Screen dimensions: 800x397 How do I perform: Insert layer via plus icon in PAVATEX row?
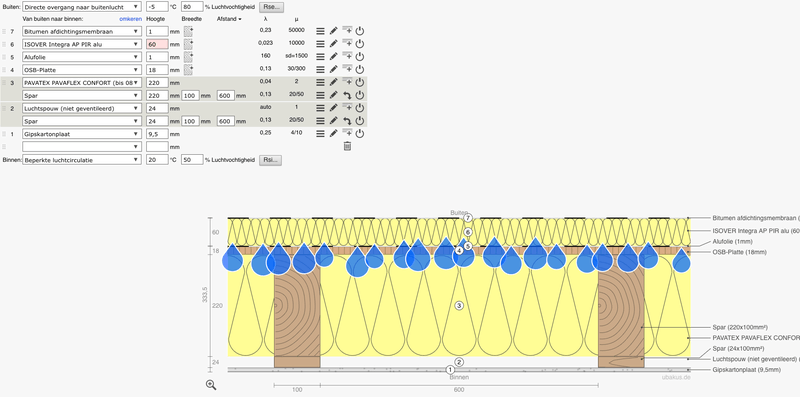pos(347,82)
